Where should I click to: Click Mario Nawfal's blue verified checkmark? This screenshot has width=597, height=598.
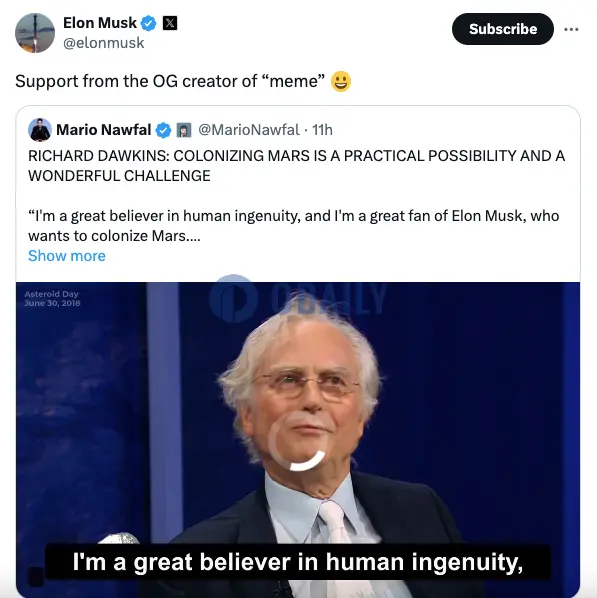click(x=163, y=130)
